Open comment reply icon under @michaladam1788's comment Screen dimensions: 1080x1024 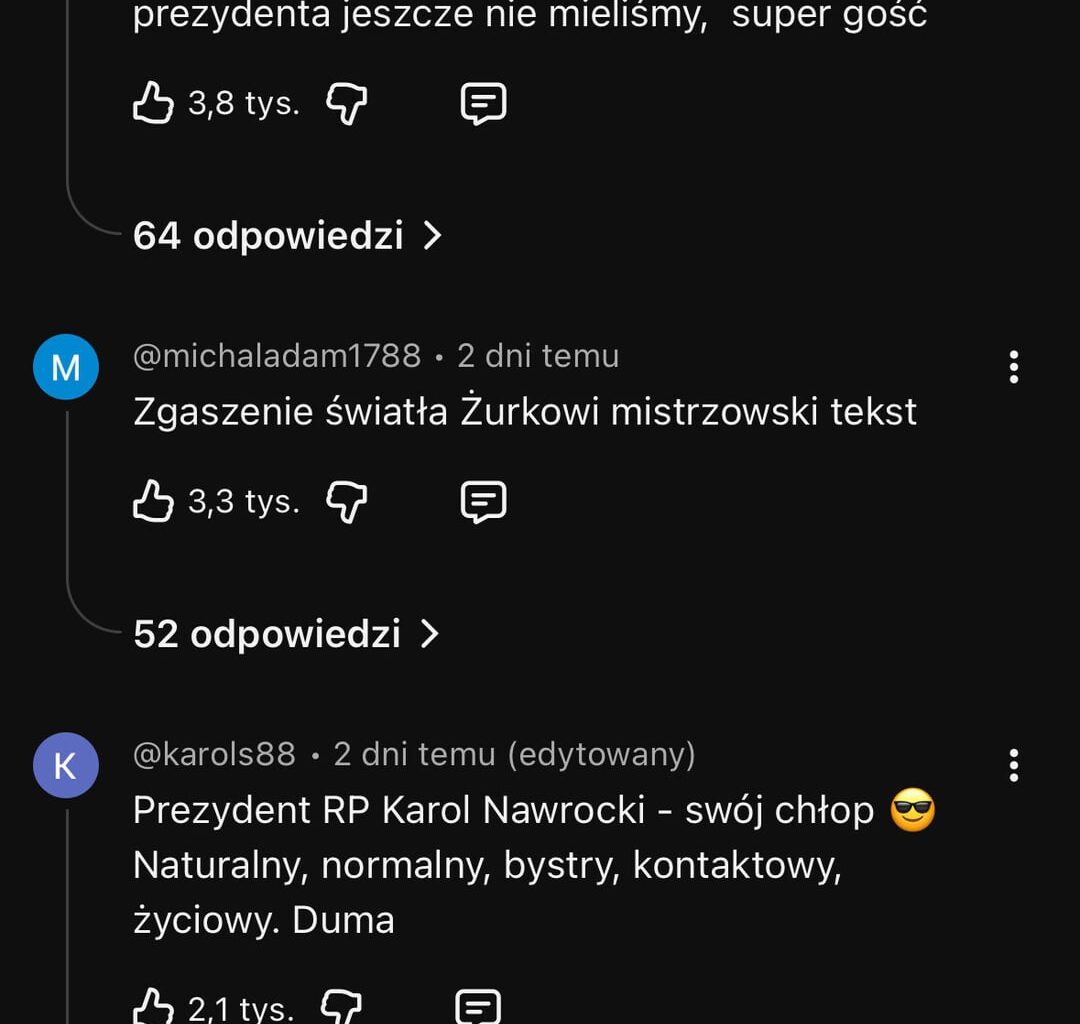coord(483,501)
